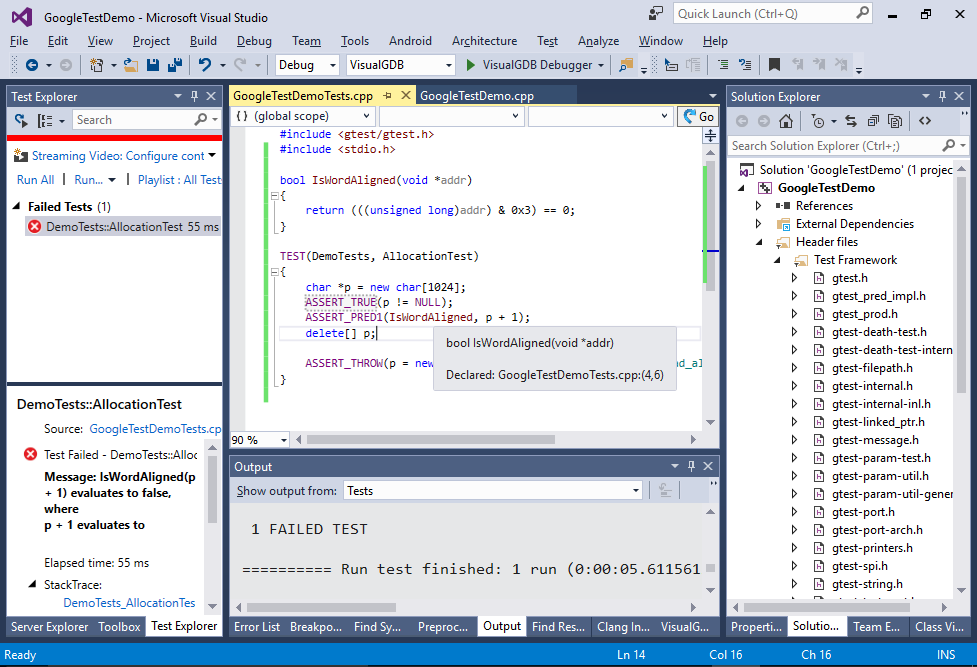
Task: Click the red failed icon on DemoTests::AllocationTest
Action: click(x=35, y=227)
